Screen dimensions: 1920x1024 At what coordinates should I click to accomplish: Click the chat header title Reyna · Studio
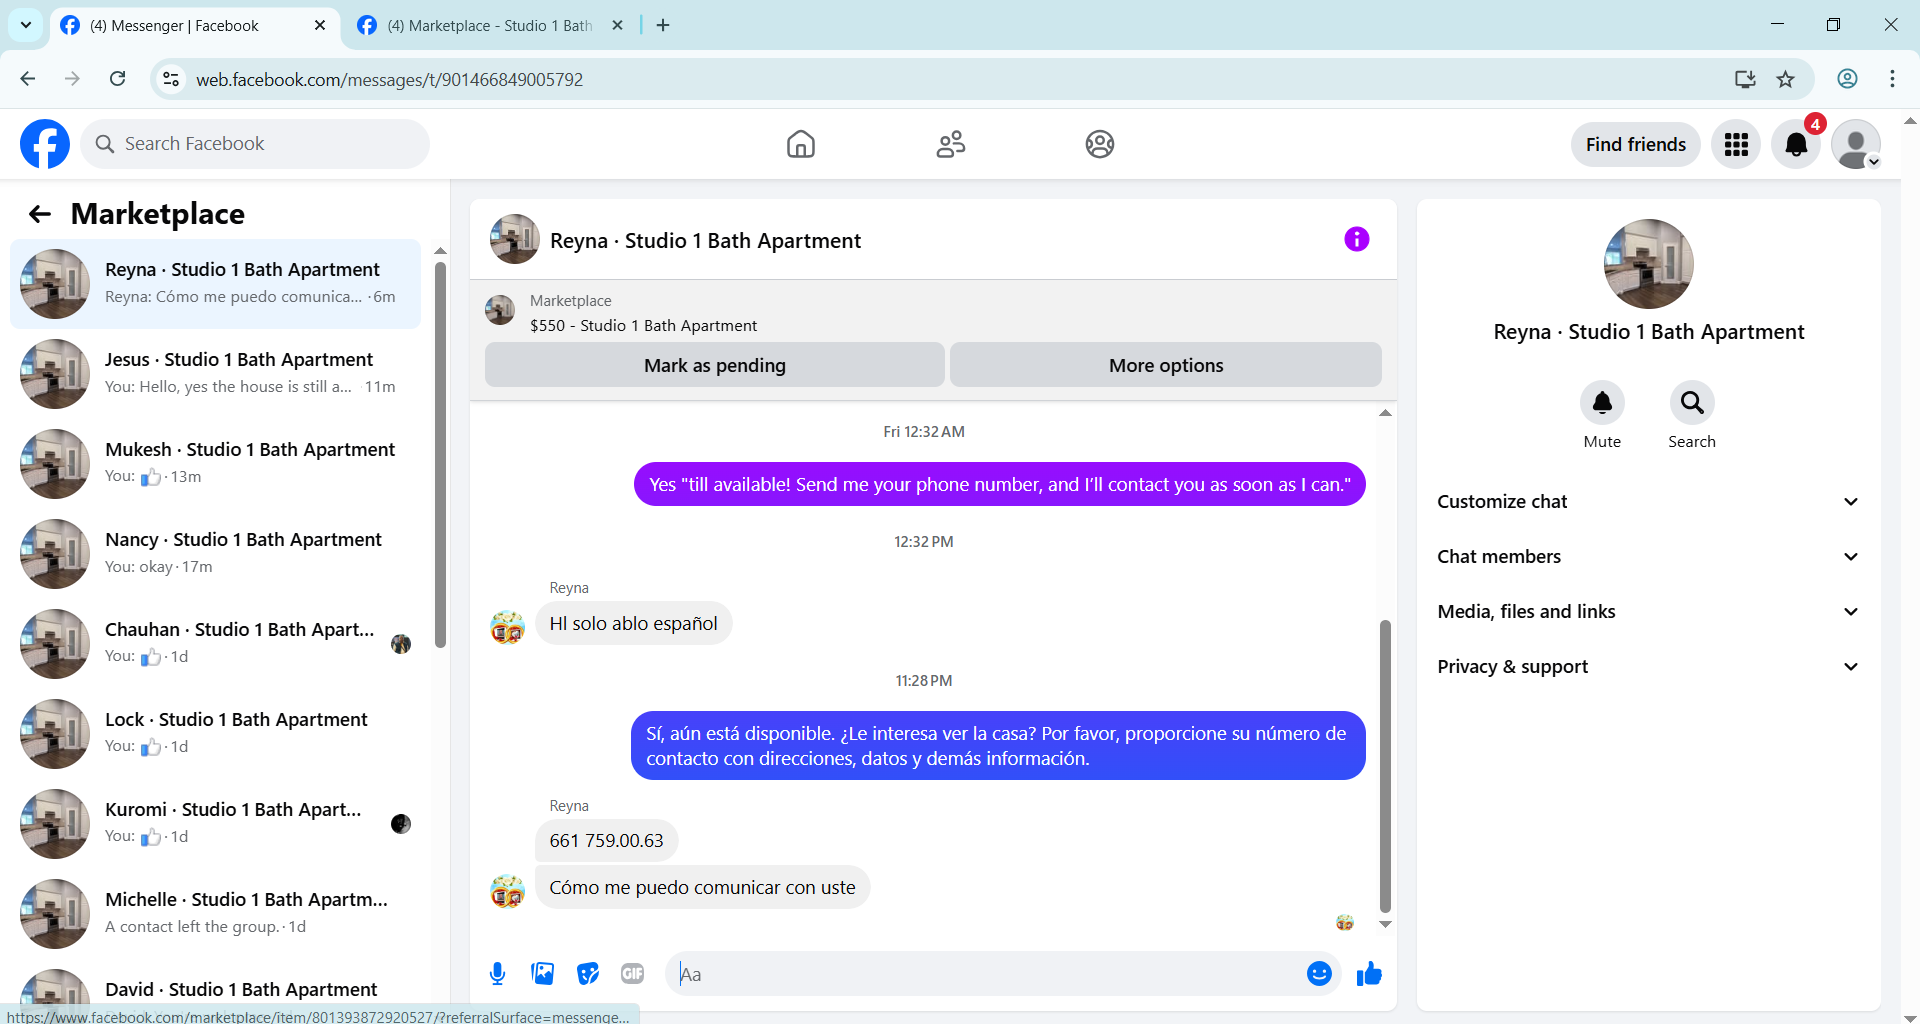pos(705,240)
